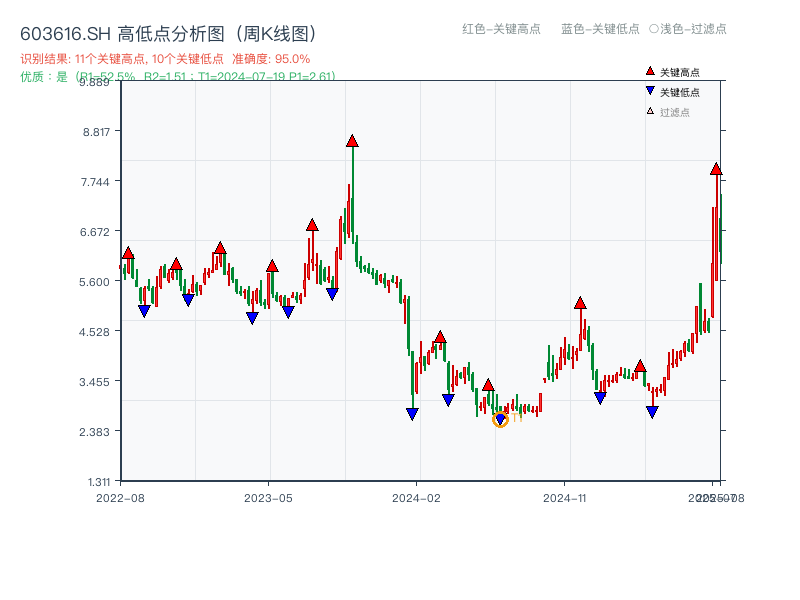Click the 2023-05 x-axis date label
Image resolution: width=800 pixels, height=600 pixels.
click(x=268, y=498)
